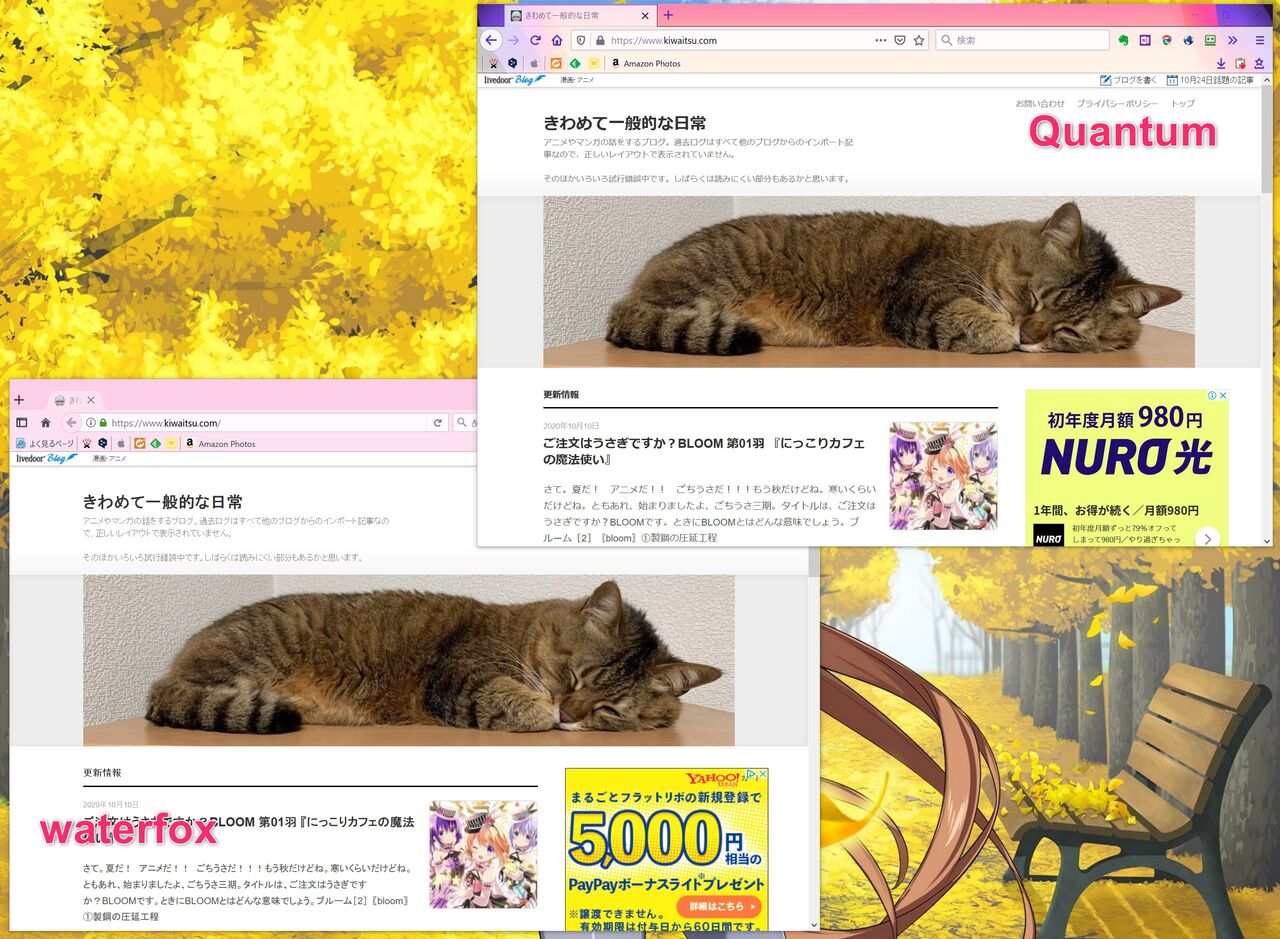Click the トップ navigation link
1280x939 pixels.
pos(1182,104)
